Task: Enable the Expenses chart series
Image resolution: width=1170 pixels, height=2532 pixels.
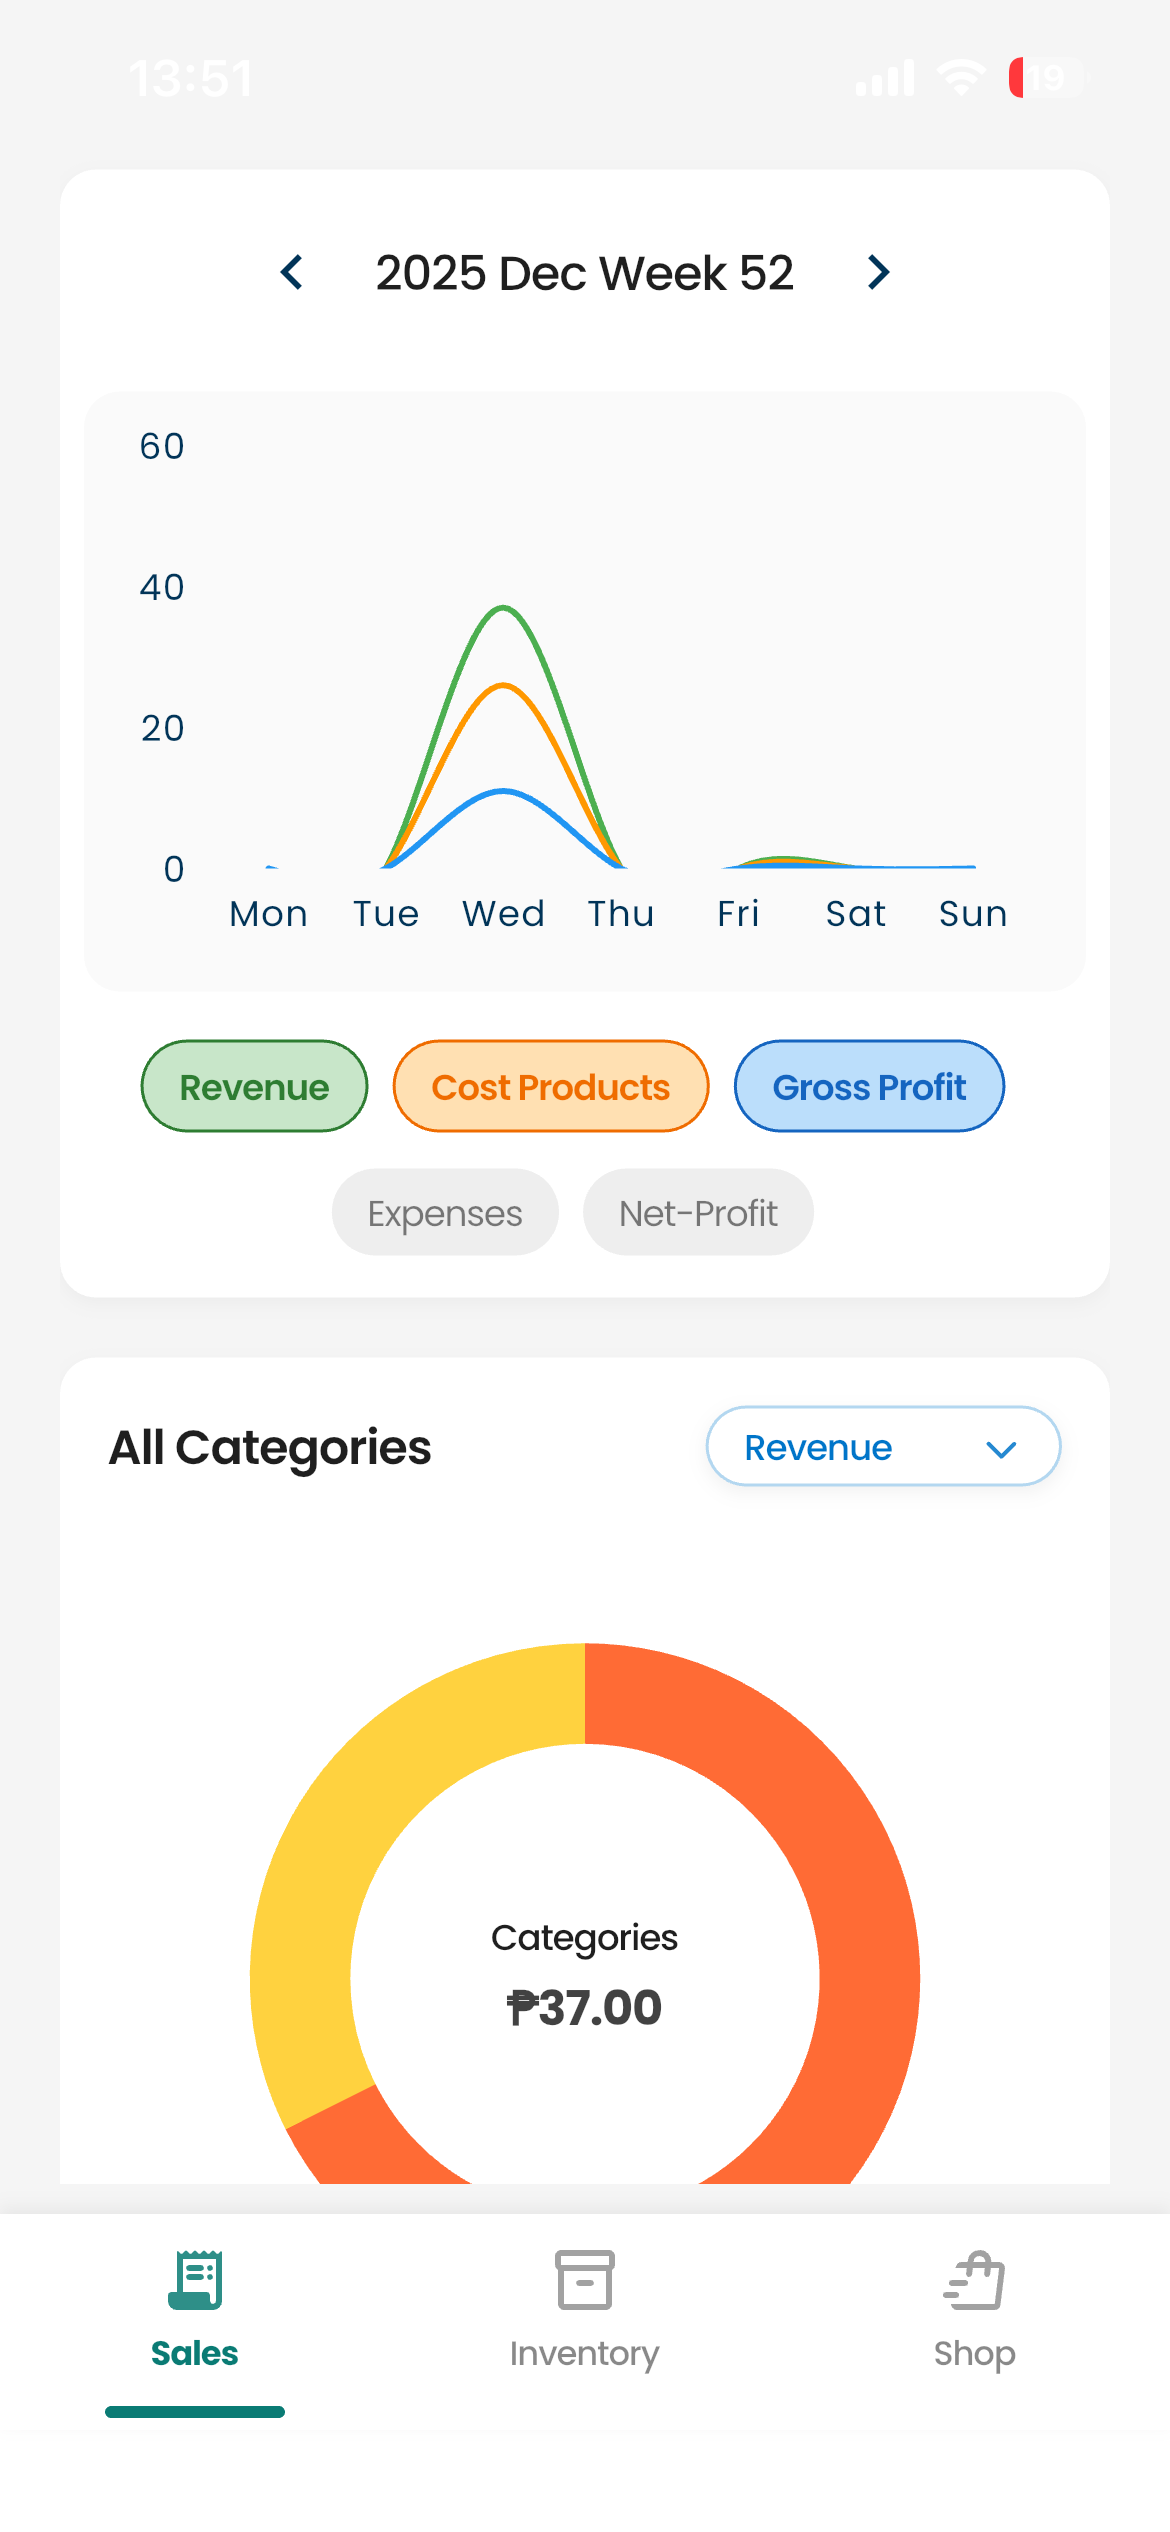Action: pos(445,1213)
